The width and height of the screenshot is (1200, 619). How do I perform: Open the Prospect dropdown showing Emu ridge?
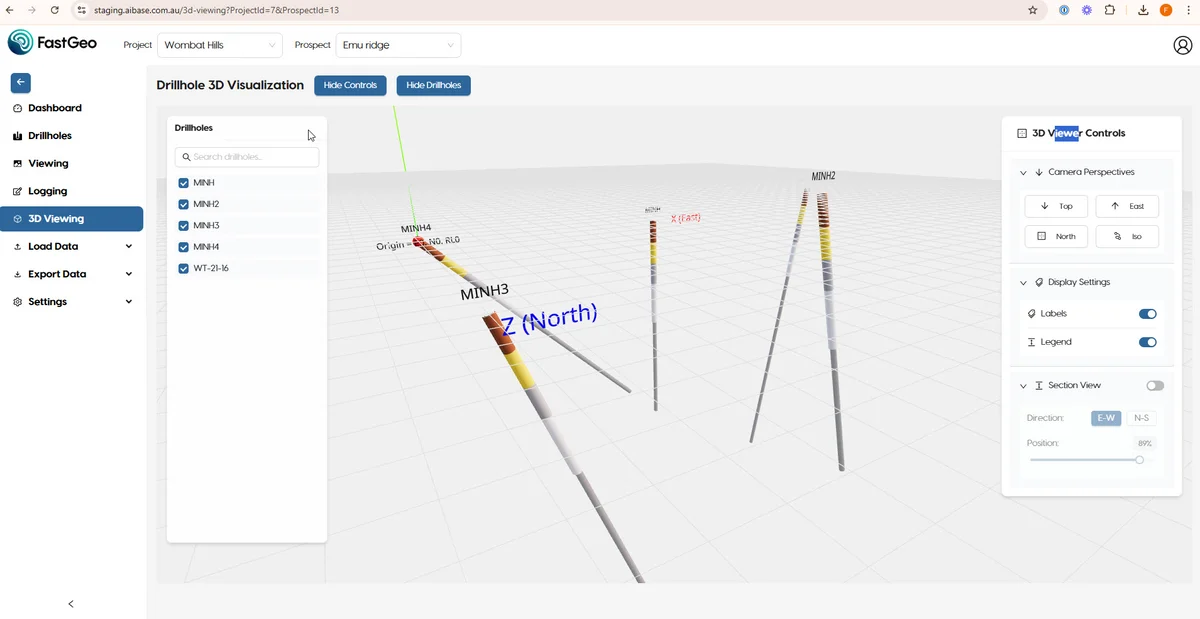click(x=398, y=45)
